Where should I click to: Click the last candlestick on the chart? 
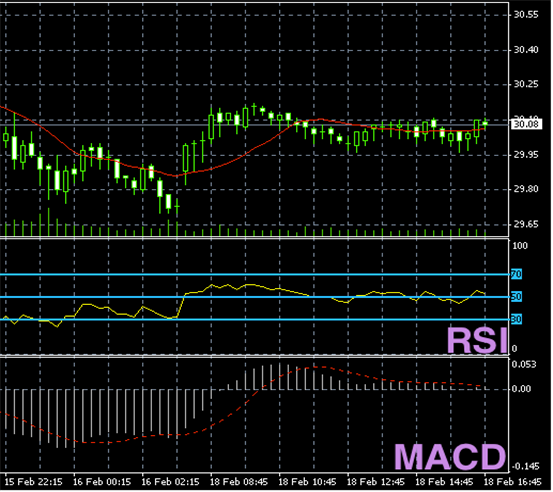pos(486,124)
